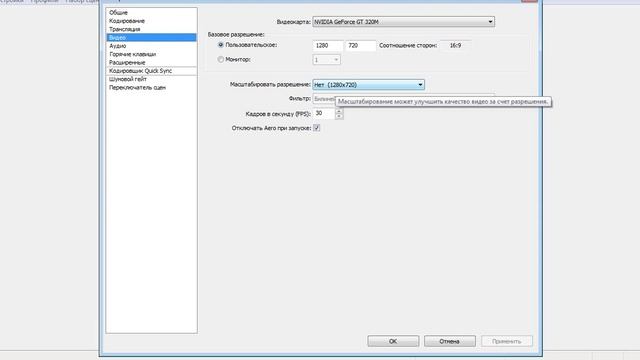This screenshot has width=640, height=360.
Task: Click the FPS value field showing 30
Action: (324, 113)
